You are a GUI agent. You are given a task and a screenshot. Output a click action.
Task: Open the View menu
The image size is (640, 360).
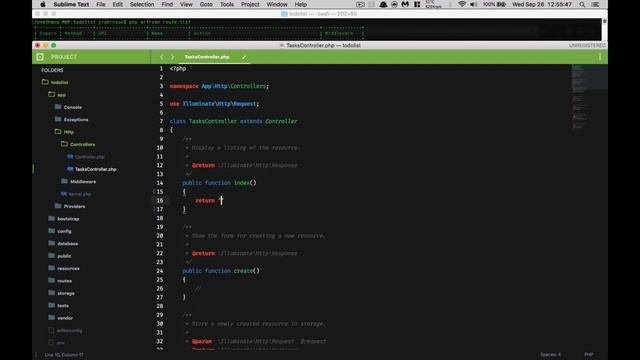186,4
